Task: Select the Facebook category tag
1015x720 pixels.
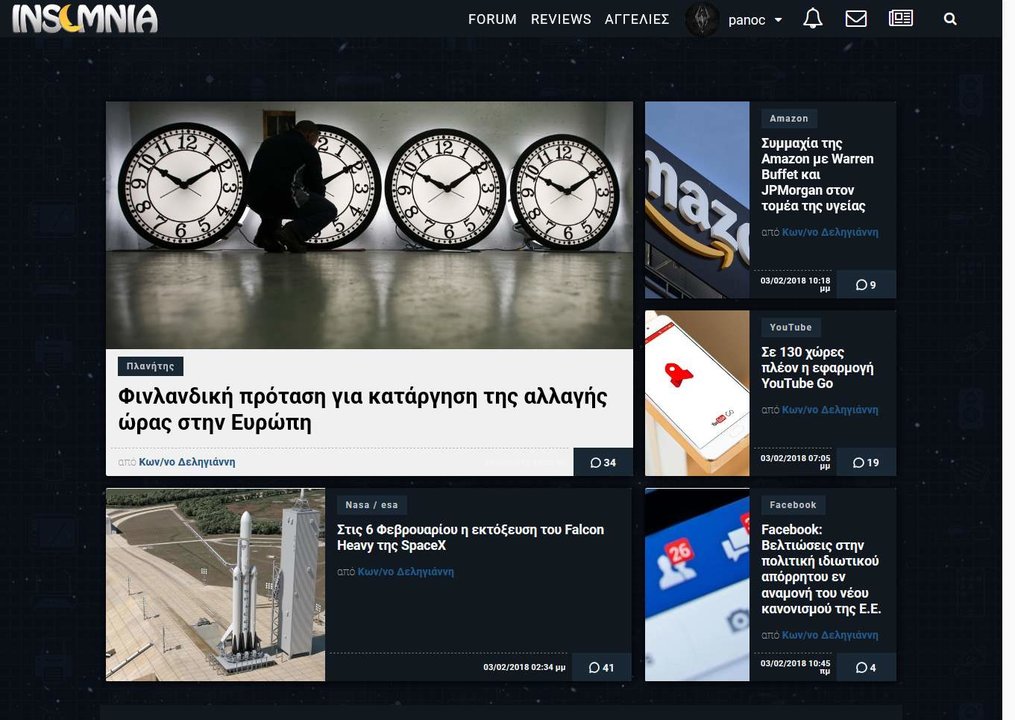Action: pos(793,504)
